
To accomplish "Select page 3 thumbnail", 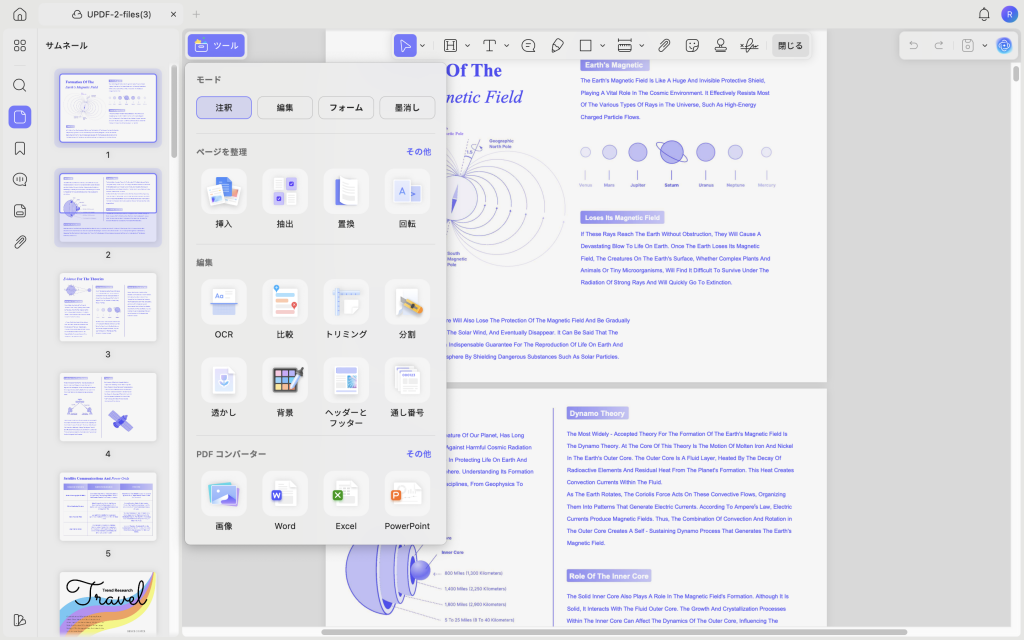I will click(x=108, y=307).
